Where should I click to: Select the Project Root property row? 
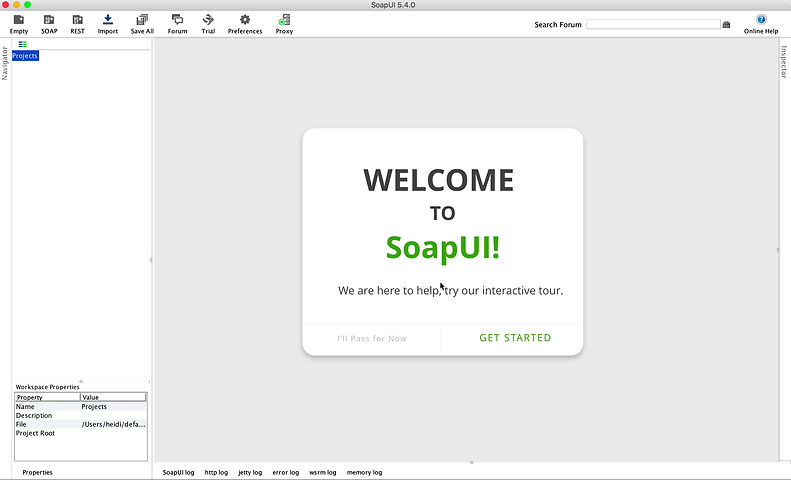[x=81, y=433]
